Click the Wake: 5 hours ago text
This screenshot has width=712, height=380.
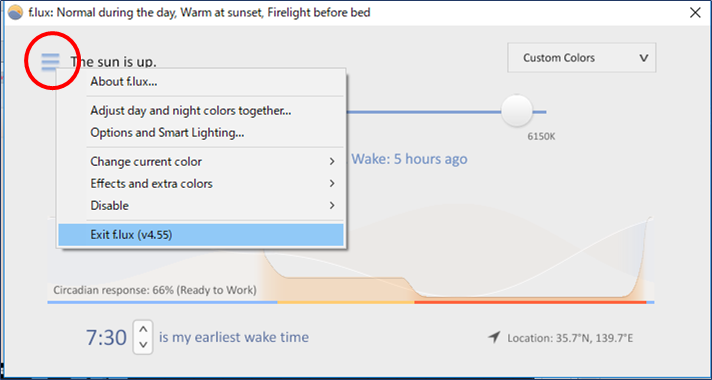[410, 159]
